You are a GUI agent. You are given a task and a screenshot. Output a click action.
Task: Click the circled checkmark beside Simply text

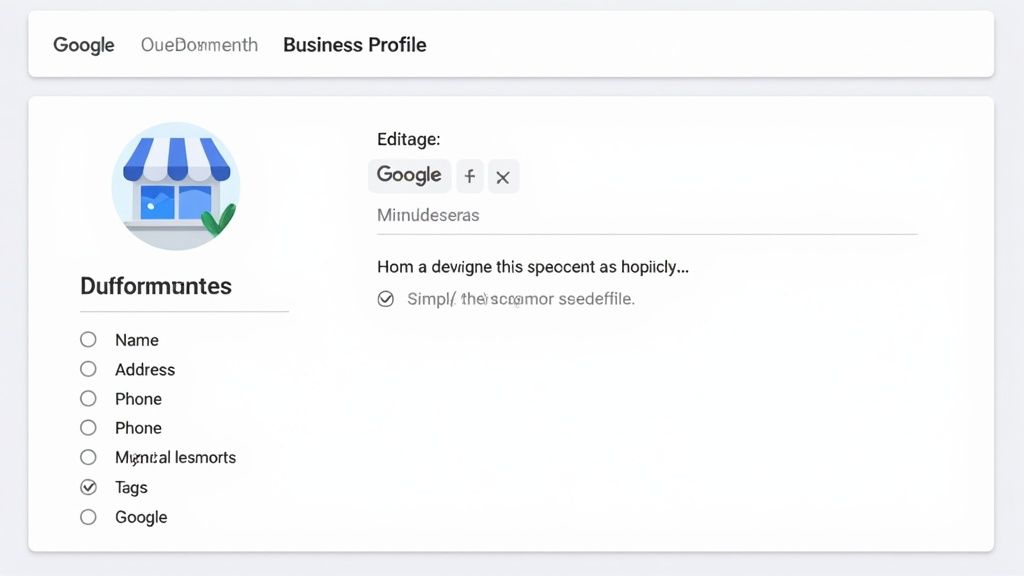point(386,298)
